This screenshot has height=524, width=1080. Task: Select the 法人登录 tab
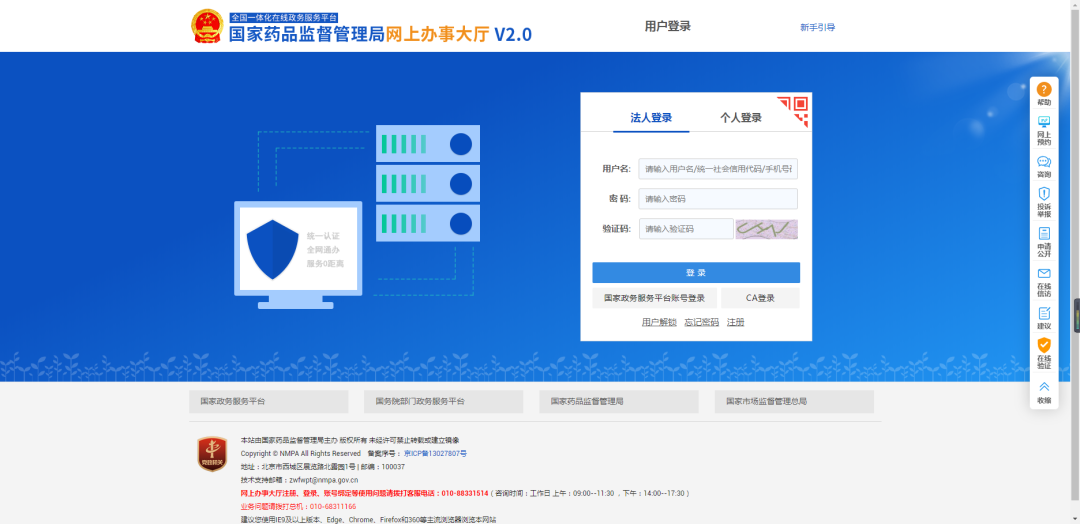(651, 118)
